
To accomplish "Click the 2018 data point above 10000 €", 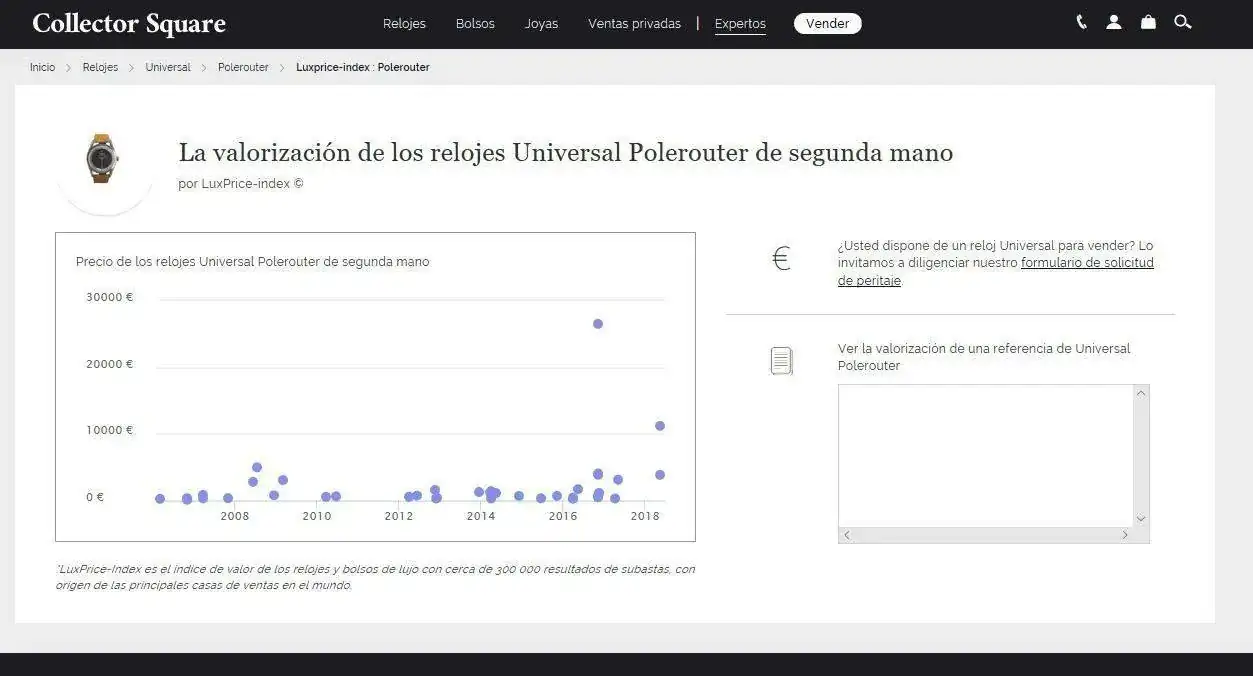I will click(x=660, y=426).
